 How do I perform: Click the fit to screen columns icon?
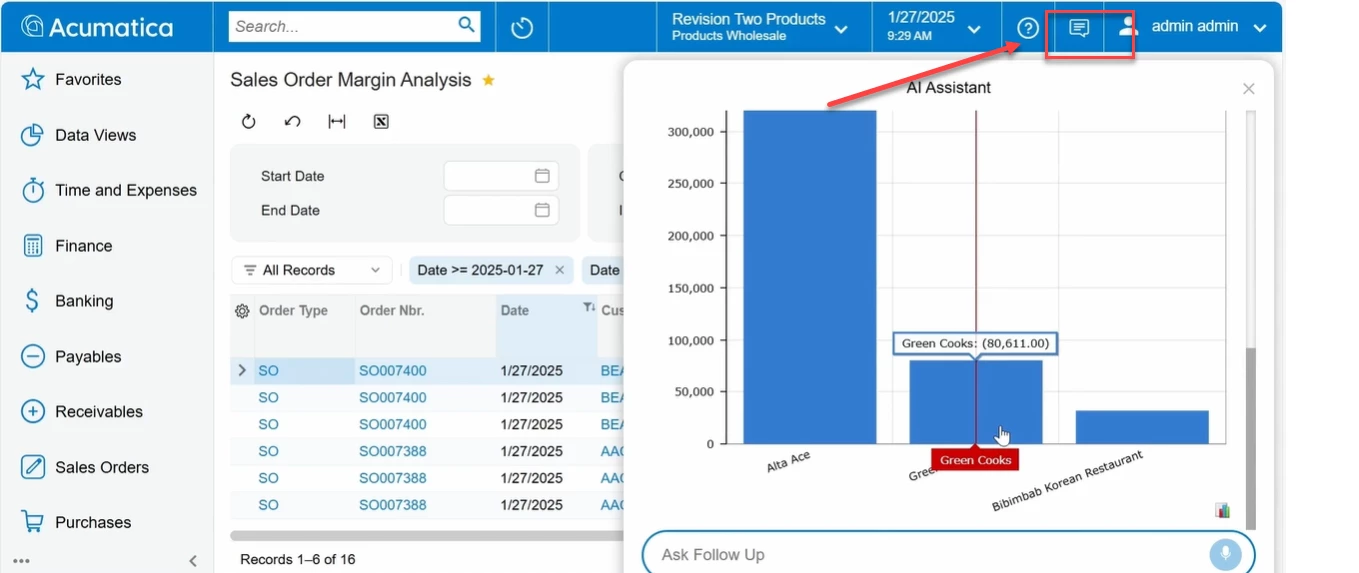pyautogui.click(x=337, y=122)
